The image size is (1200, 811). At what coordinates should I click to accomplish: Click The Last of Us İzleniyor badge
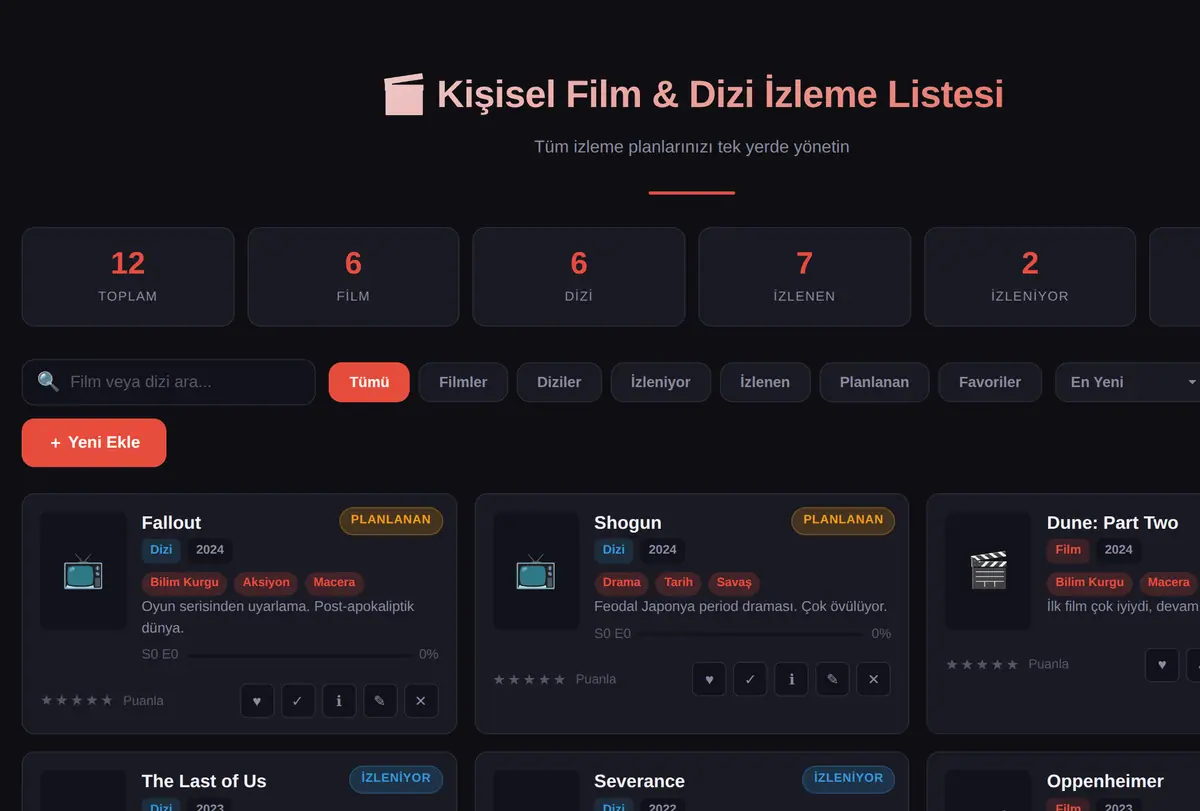(x=396, y=778)
